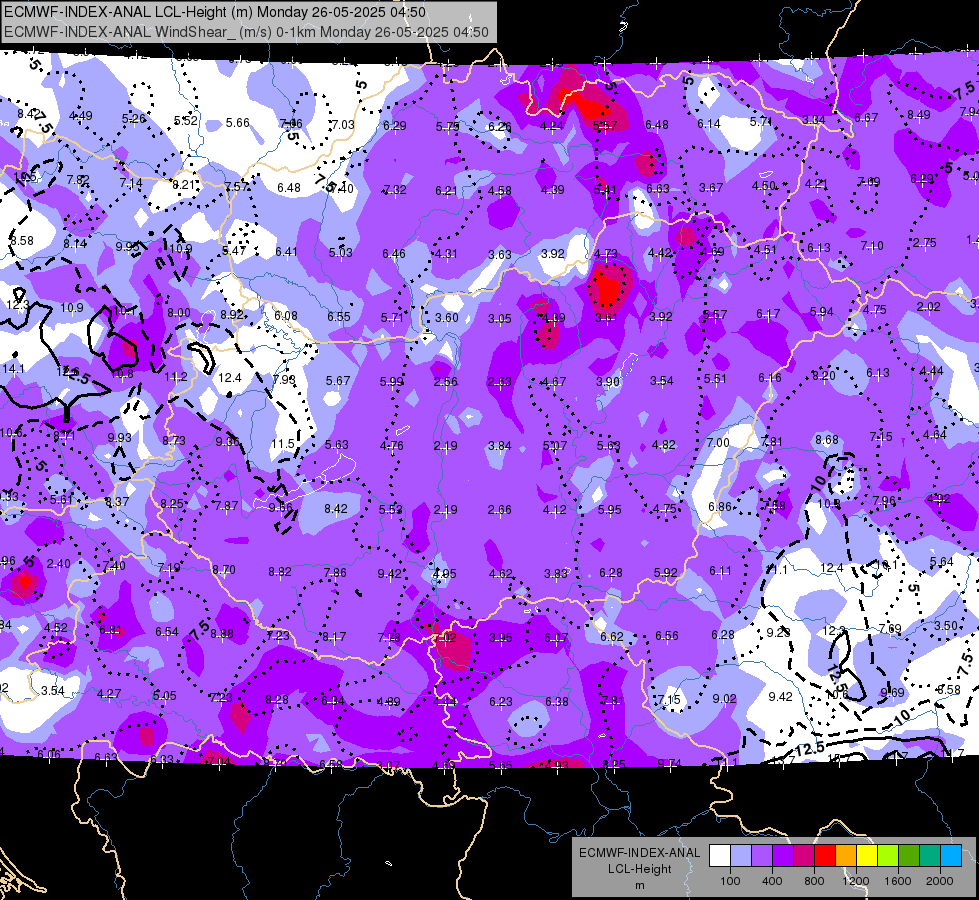Select the lime-green legend swatch left of 1600

(x=888, y=855)
